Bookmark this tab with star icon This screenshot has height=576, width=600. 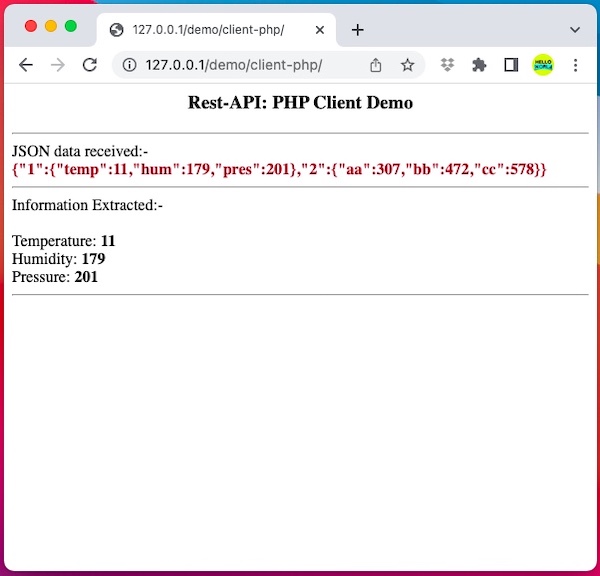(408, 65)
